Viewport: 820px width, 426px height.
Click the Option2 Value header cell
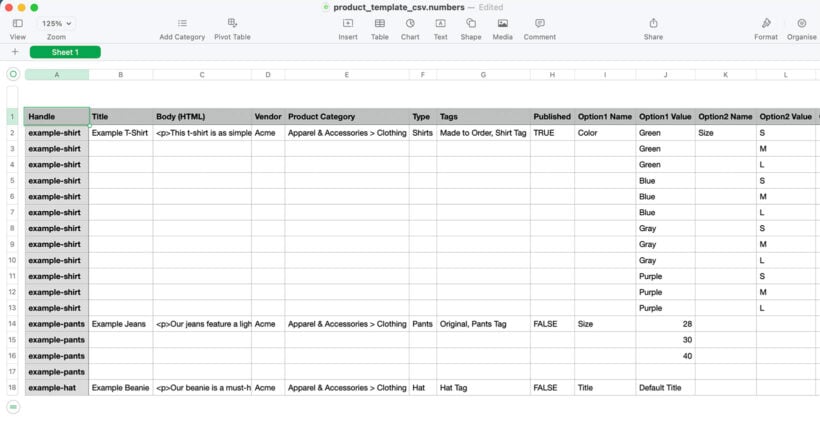pyautogui.click(x=785, y=117)
